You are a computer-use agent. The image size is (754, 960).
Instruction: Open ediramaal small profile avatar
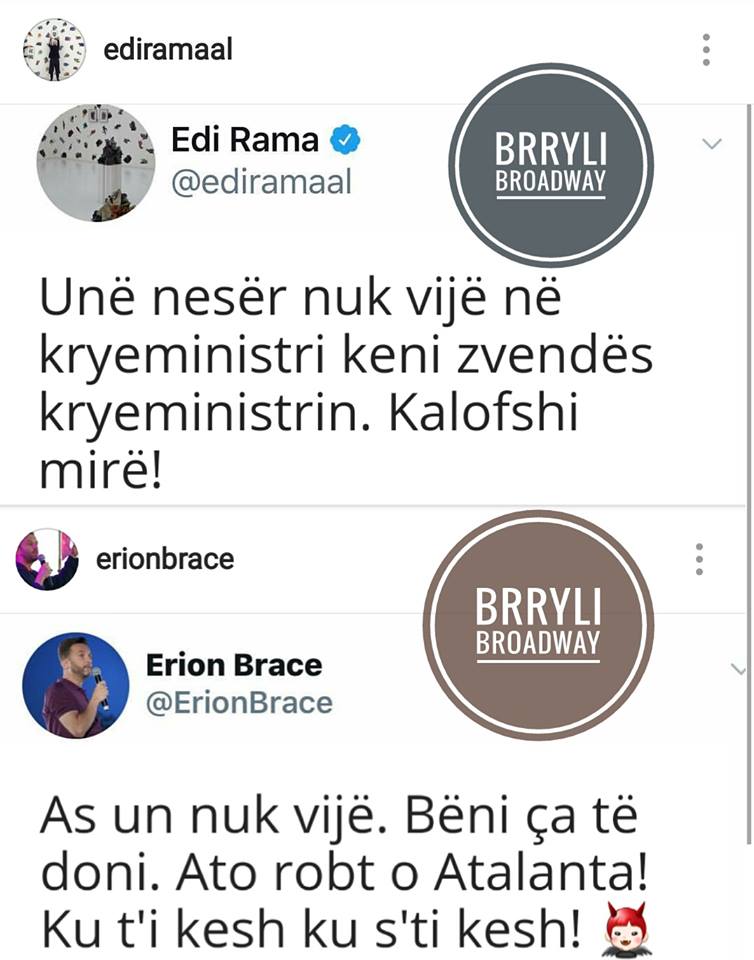(54, 50)
